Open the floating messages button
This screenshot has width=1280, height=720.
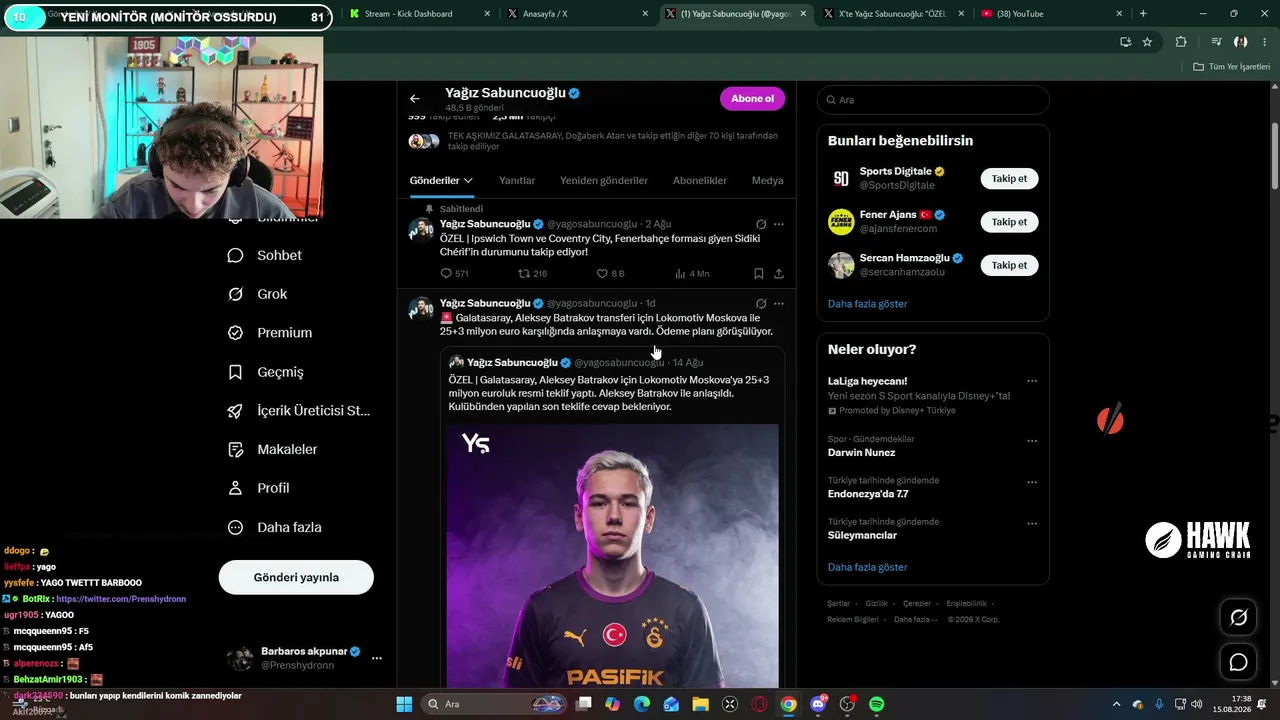[1238, 662]
